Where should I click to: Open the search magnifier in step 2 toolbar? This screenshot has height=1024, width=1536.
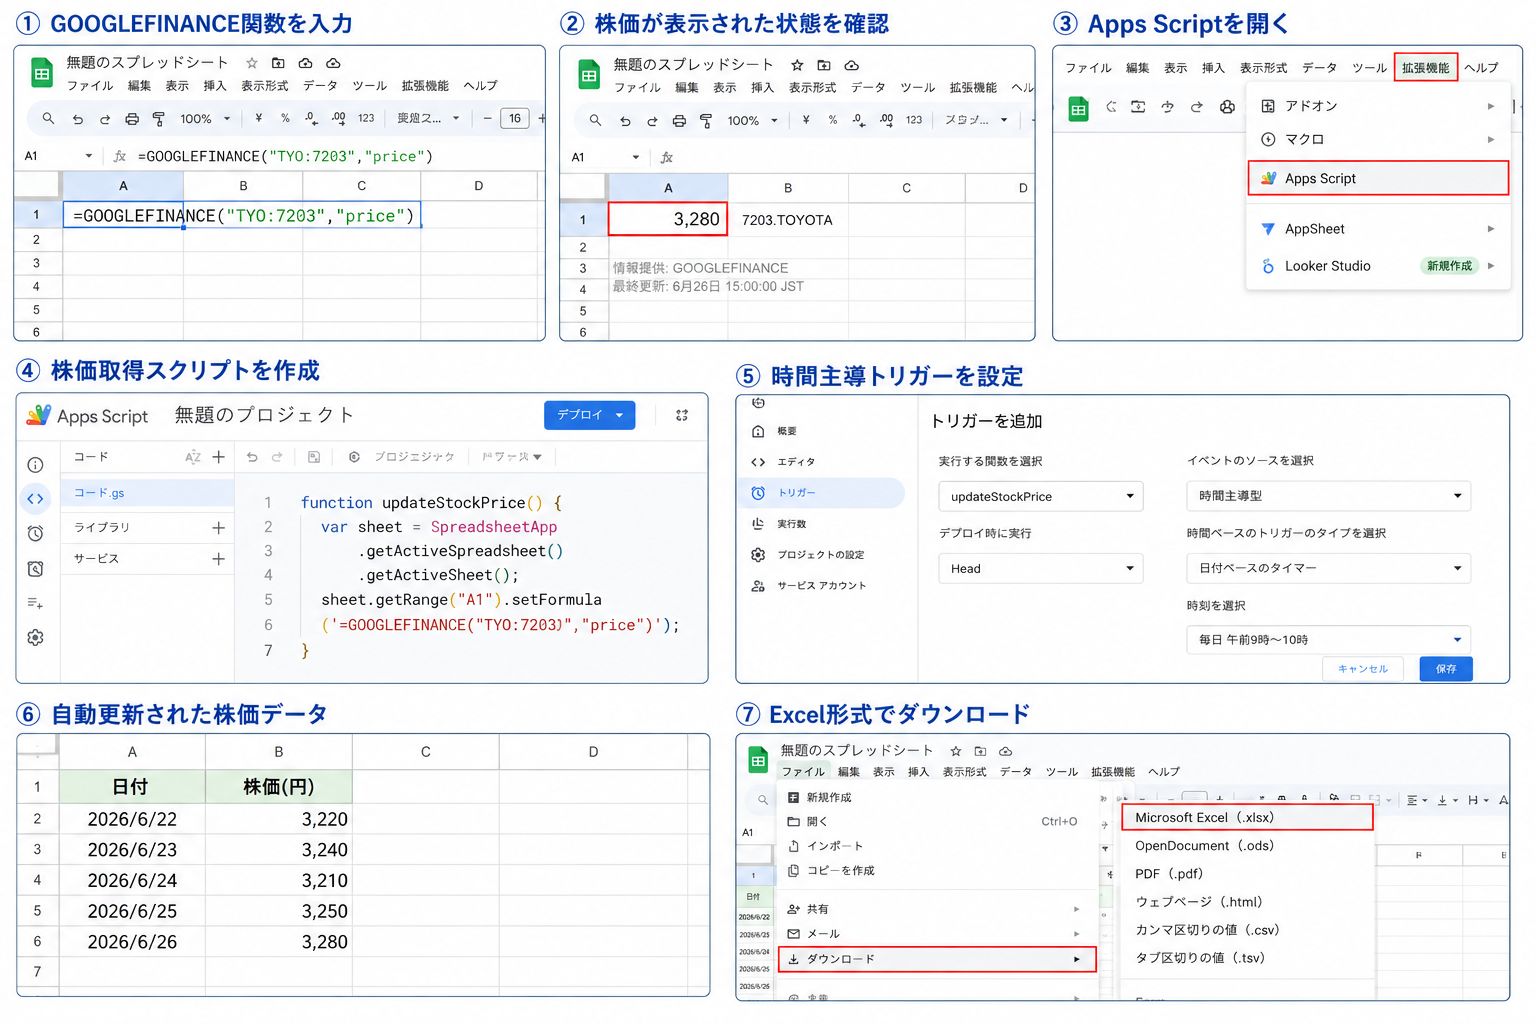coord(595,121)
